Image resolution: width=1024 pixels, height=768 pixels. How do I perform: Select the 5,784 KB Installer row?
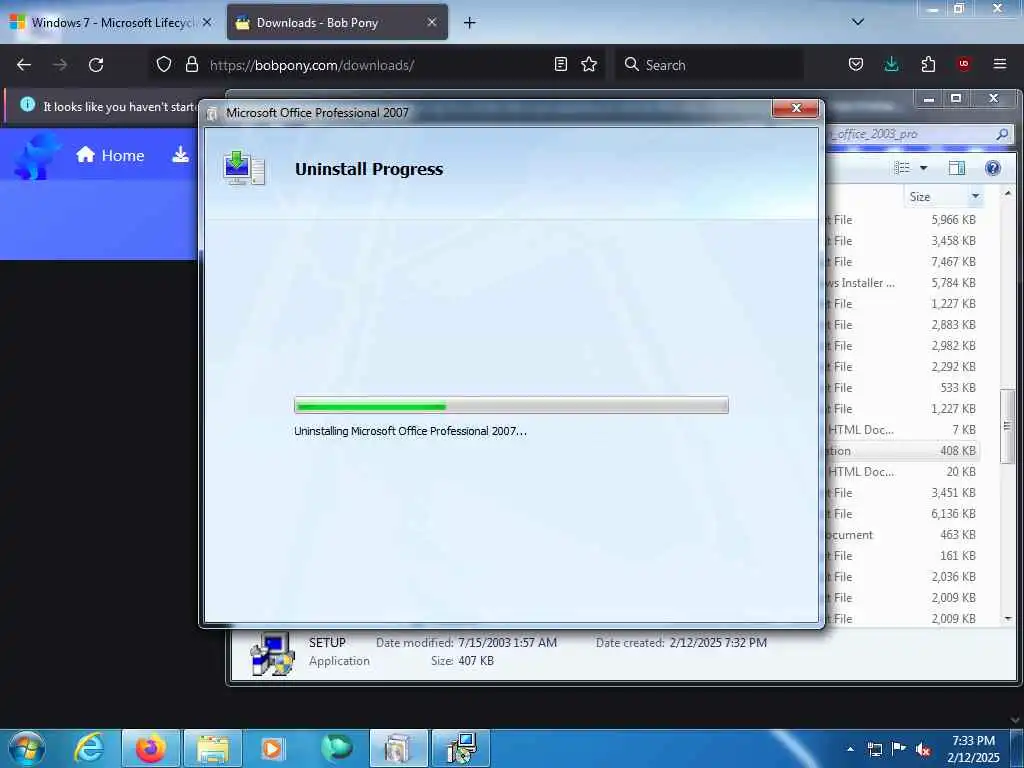click(x=901, y=283)
